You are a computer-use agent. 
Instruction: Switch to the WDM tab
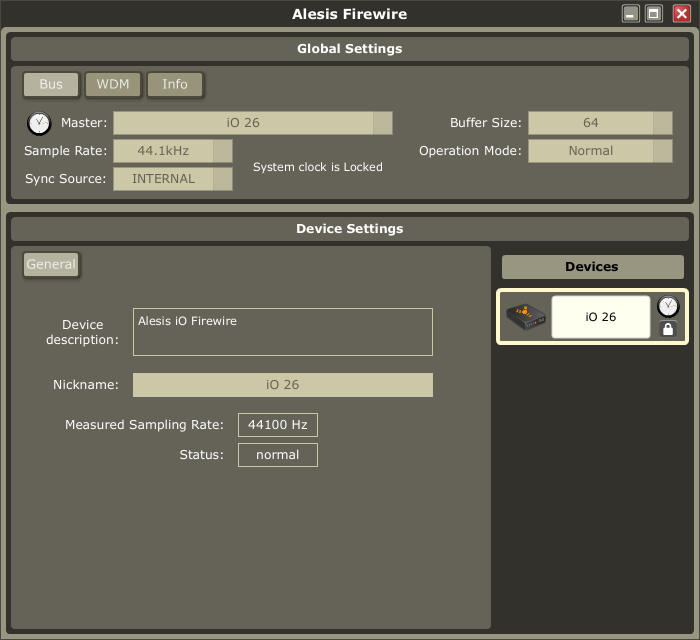tap(113, 84)
